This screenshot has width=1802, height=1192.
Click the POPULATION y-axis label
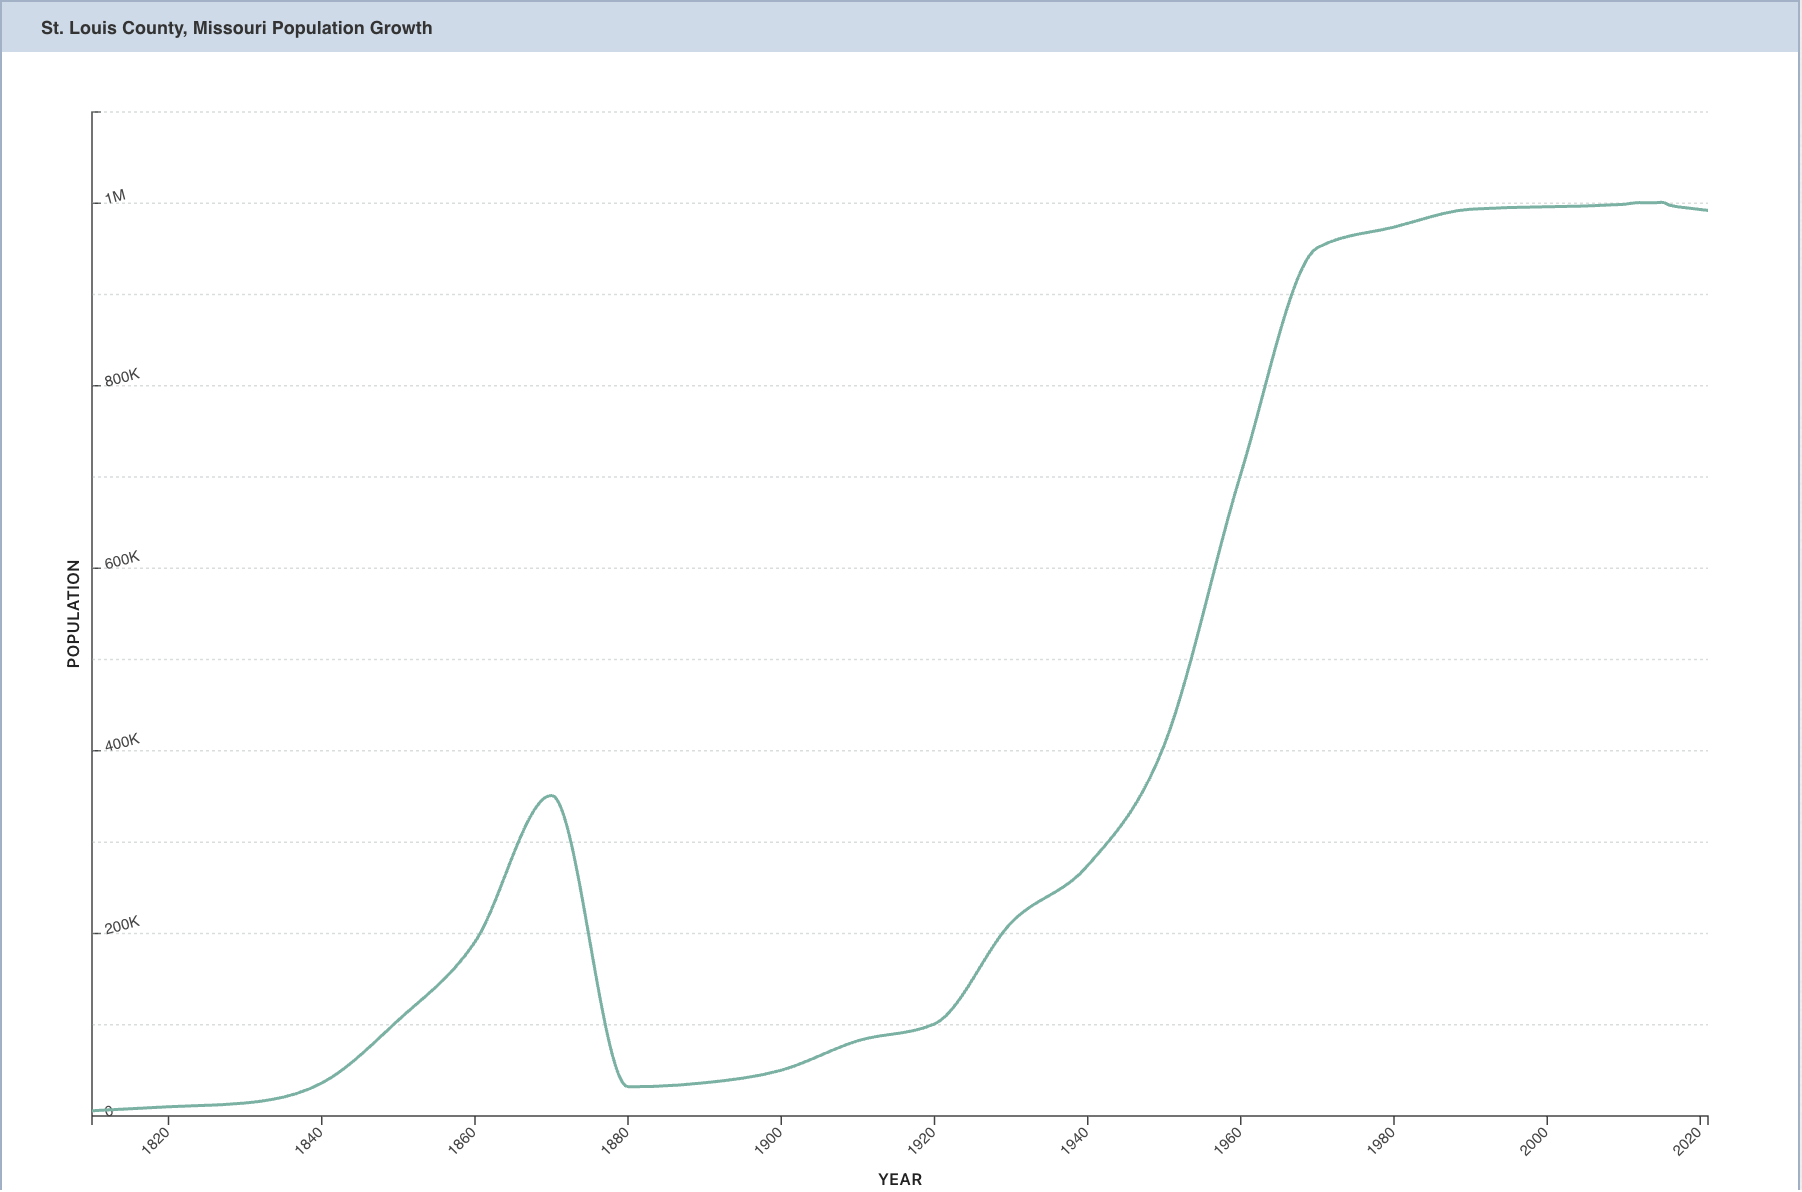pyautogui.click(x=73, y=614)
